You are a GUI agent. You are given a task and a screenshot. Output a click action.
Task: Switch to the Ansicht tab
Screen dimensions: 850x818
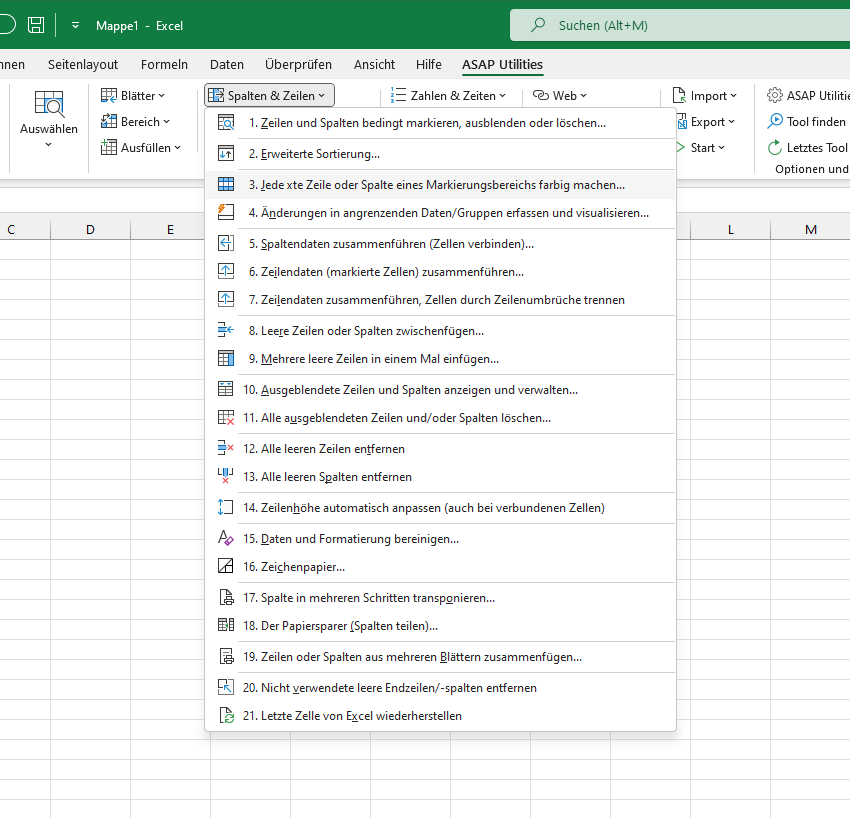(x=374, y=65)
